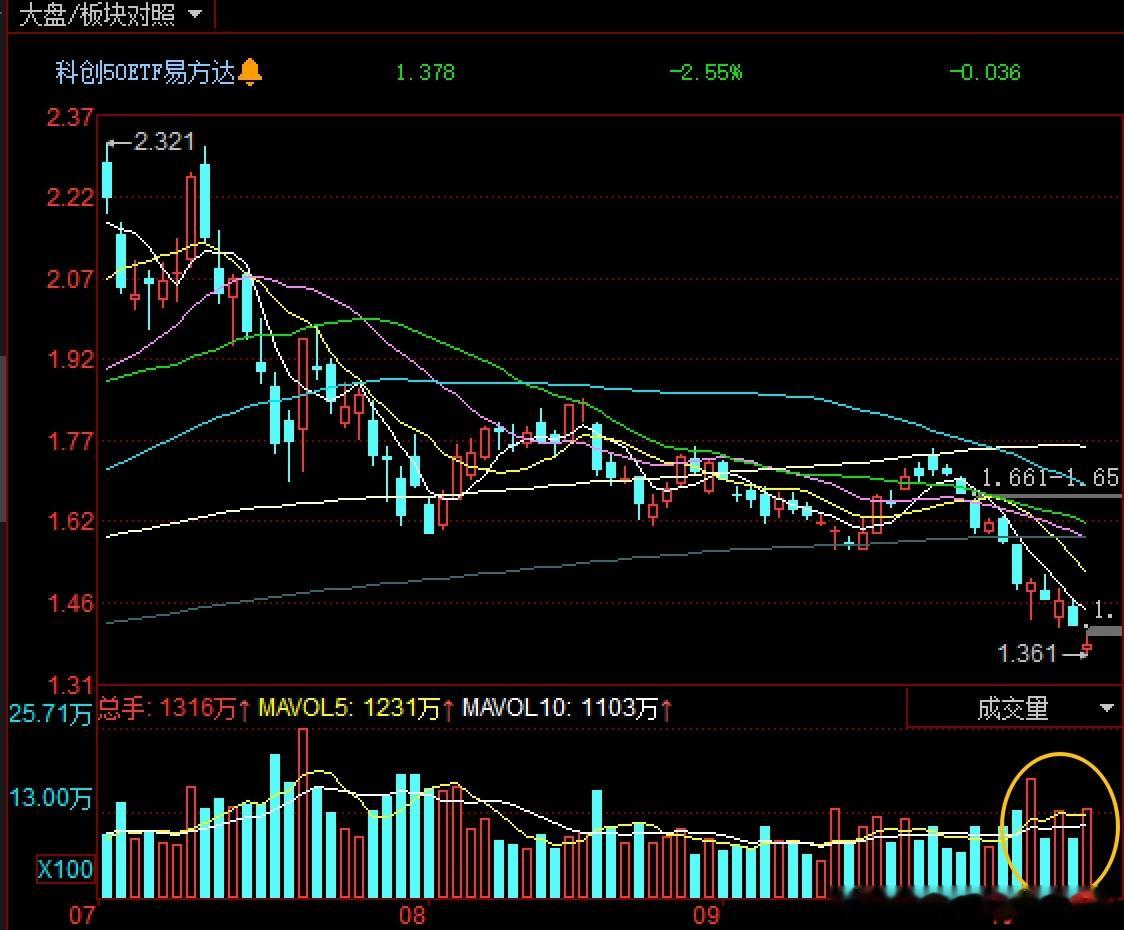
Task: Click the 1.361 low price label
Action: (x=1027, y=653)
